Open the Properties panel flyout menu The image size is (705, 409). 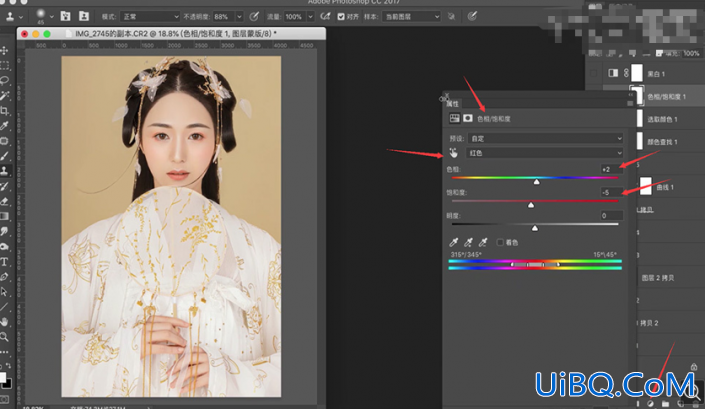[629, 103]
